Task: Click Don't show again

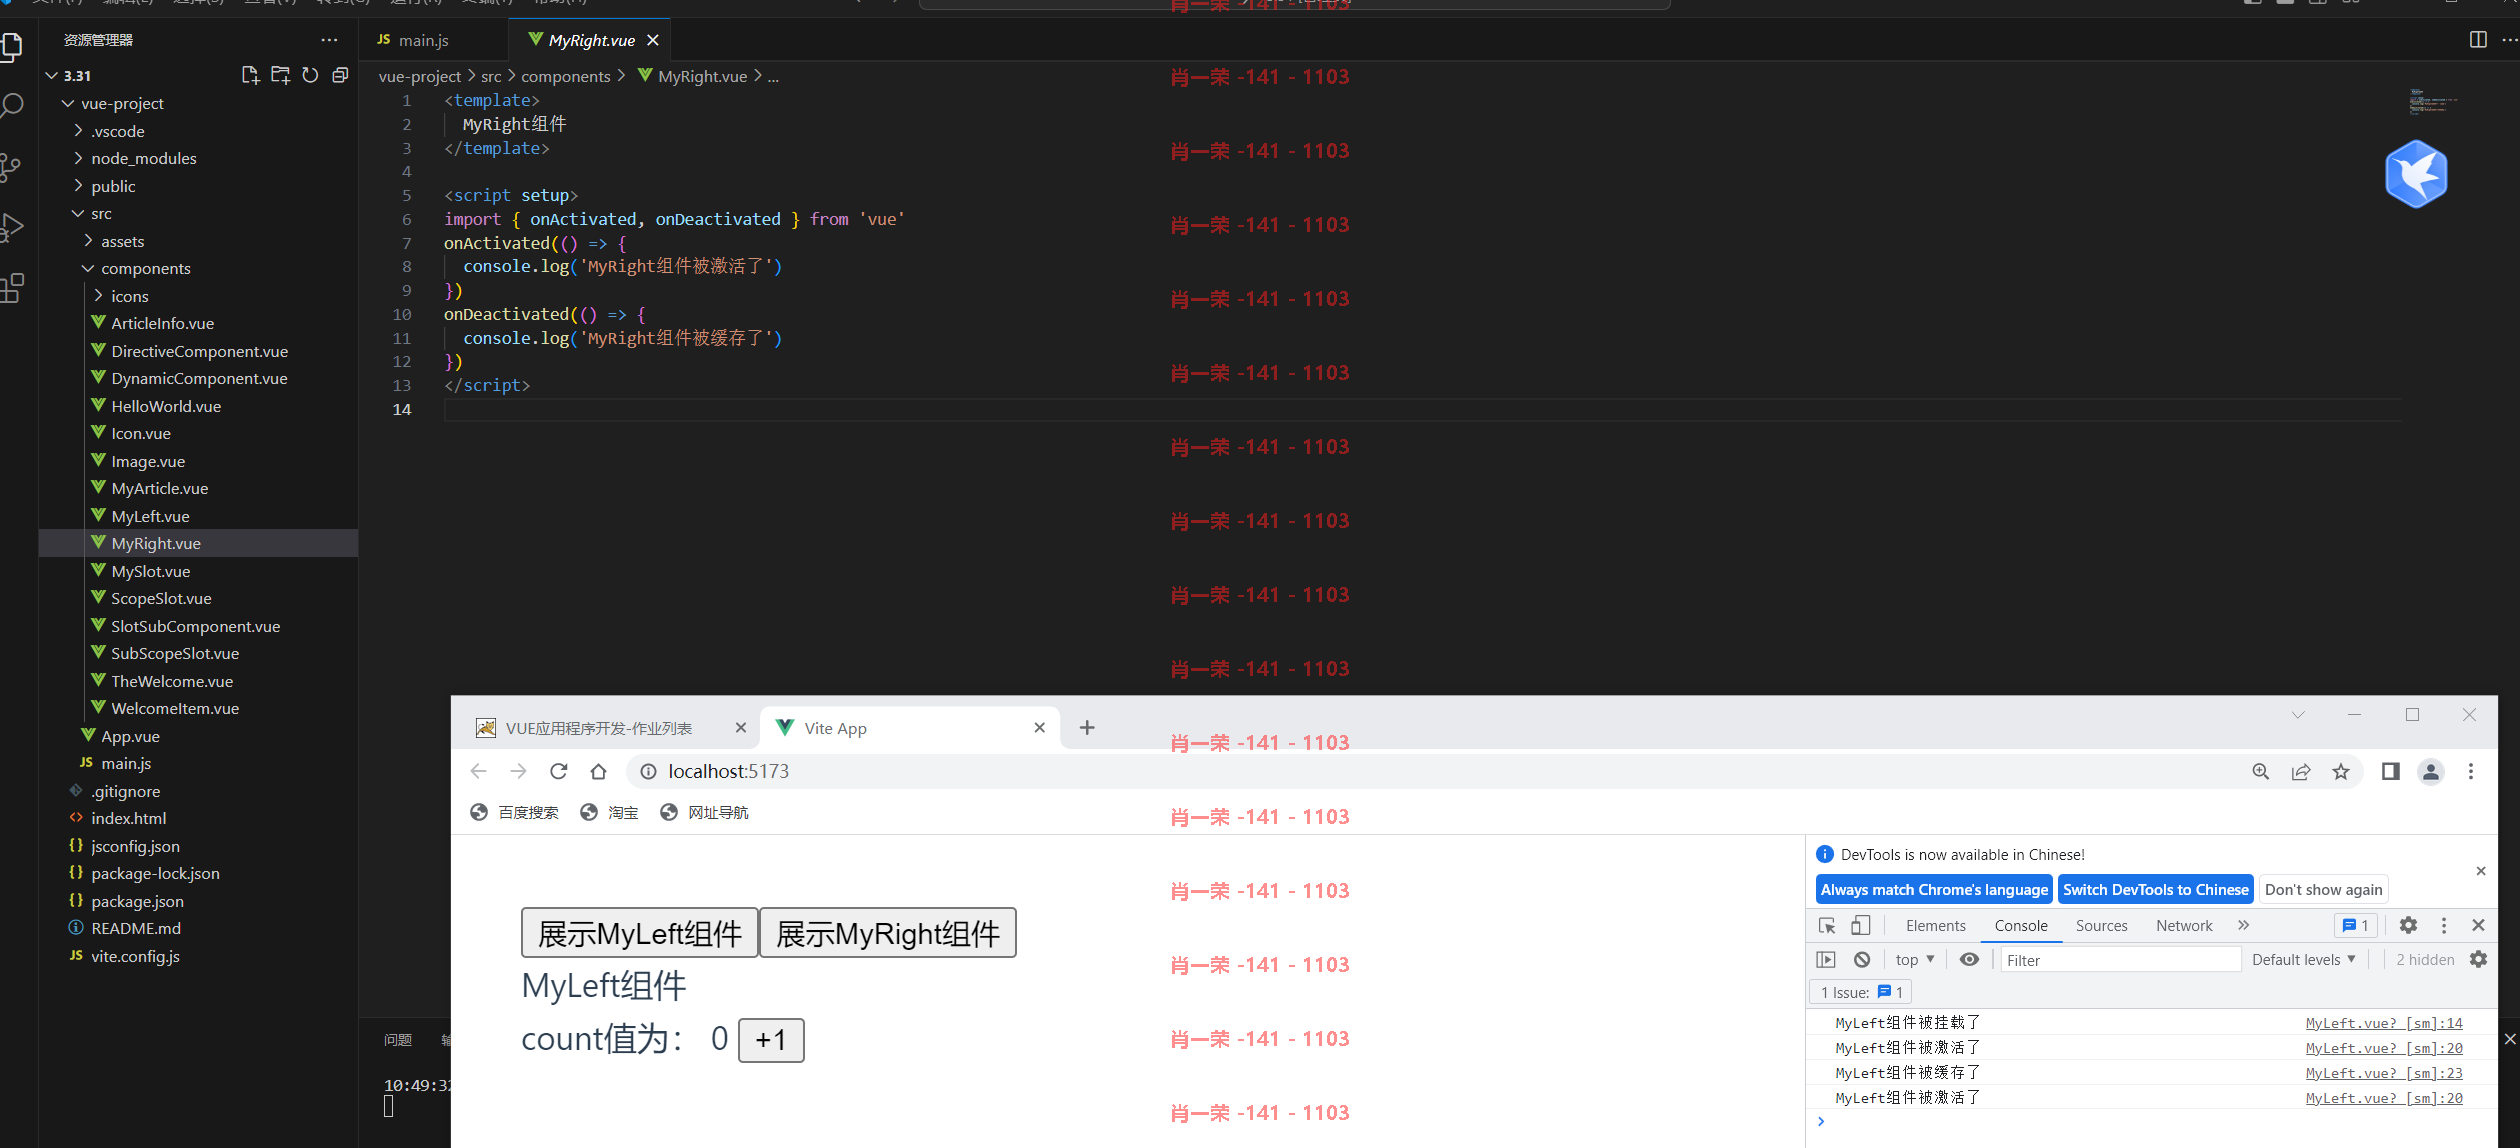Action: tap(2323, 889)
